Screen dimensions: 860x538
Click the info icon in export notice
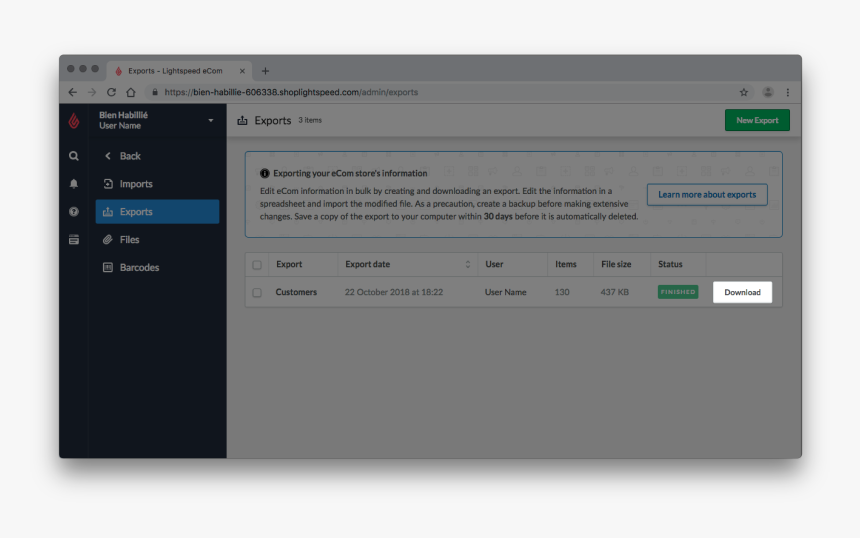tap(264, 173)
